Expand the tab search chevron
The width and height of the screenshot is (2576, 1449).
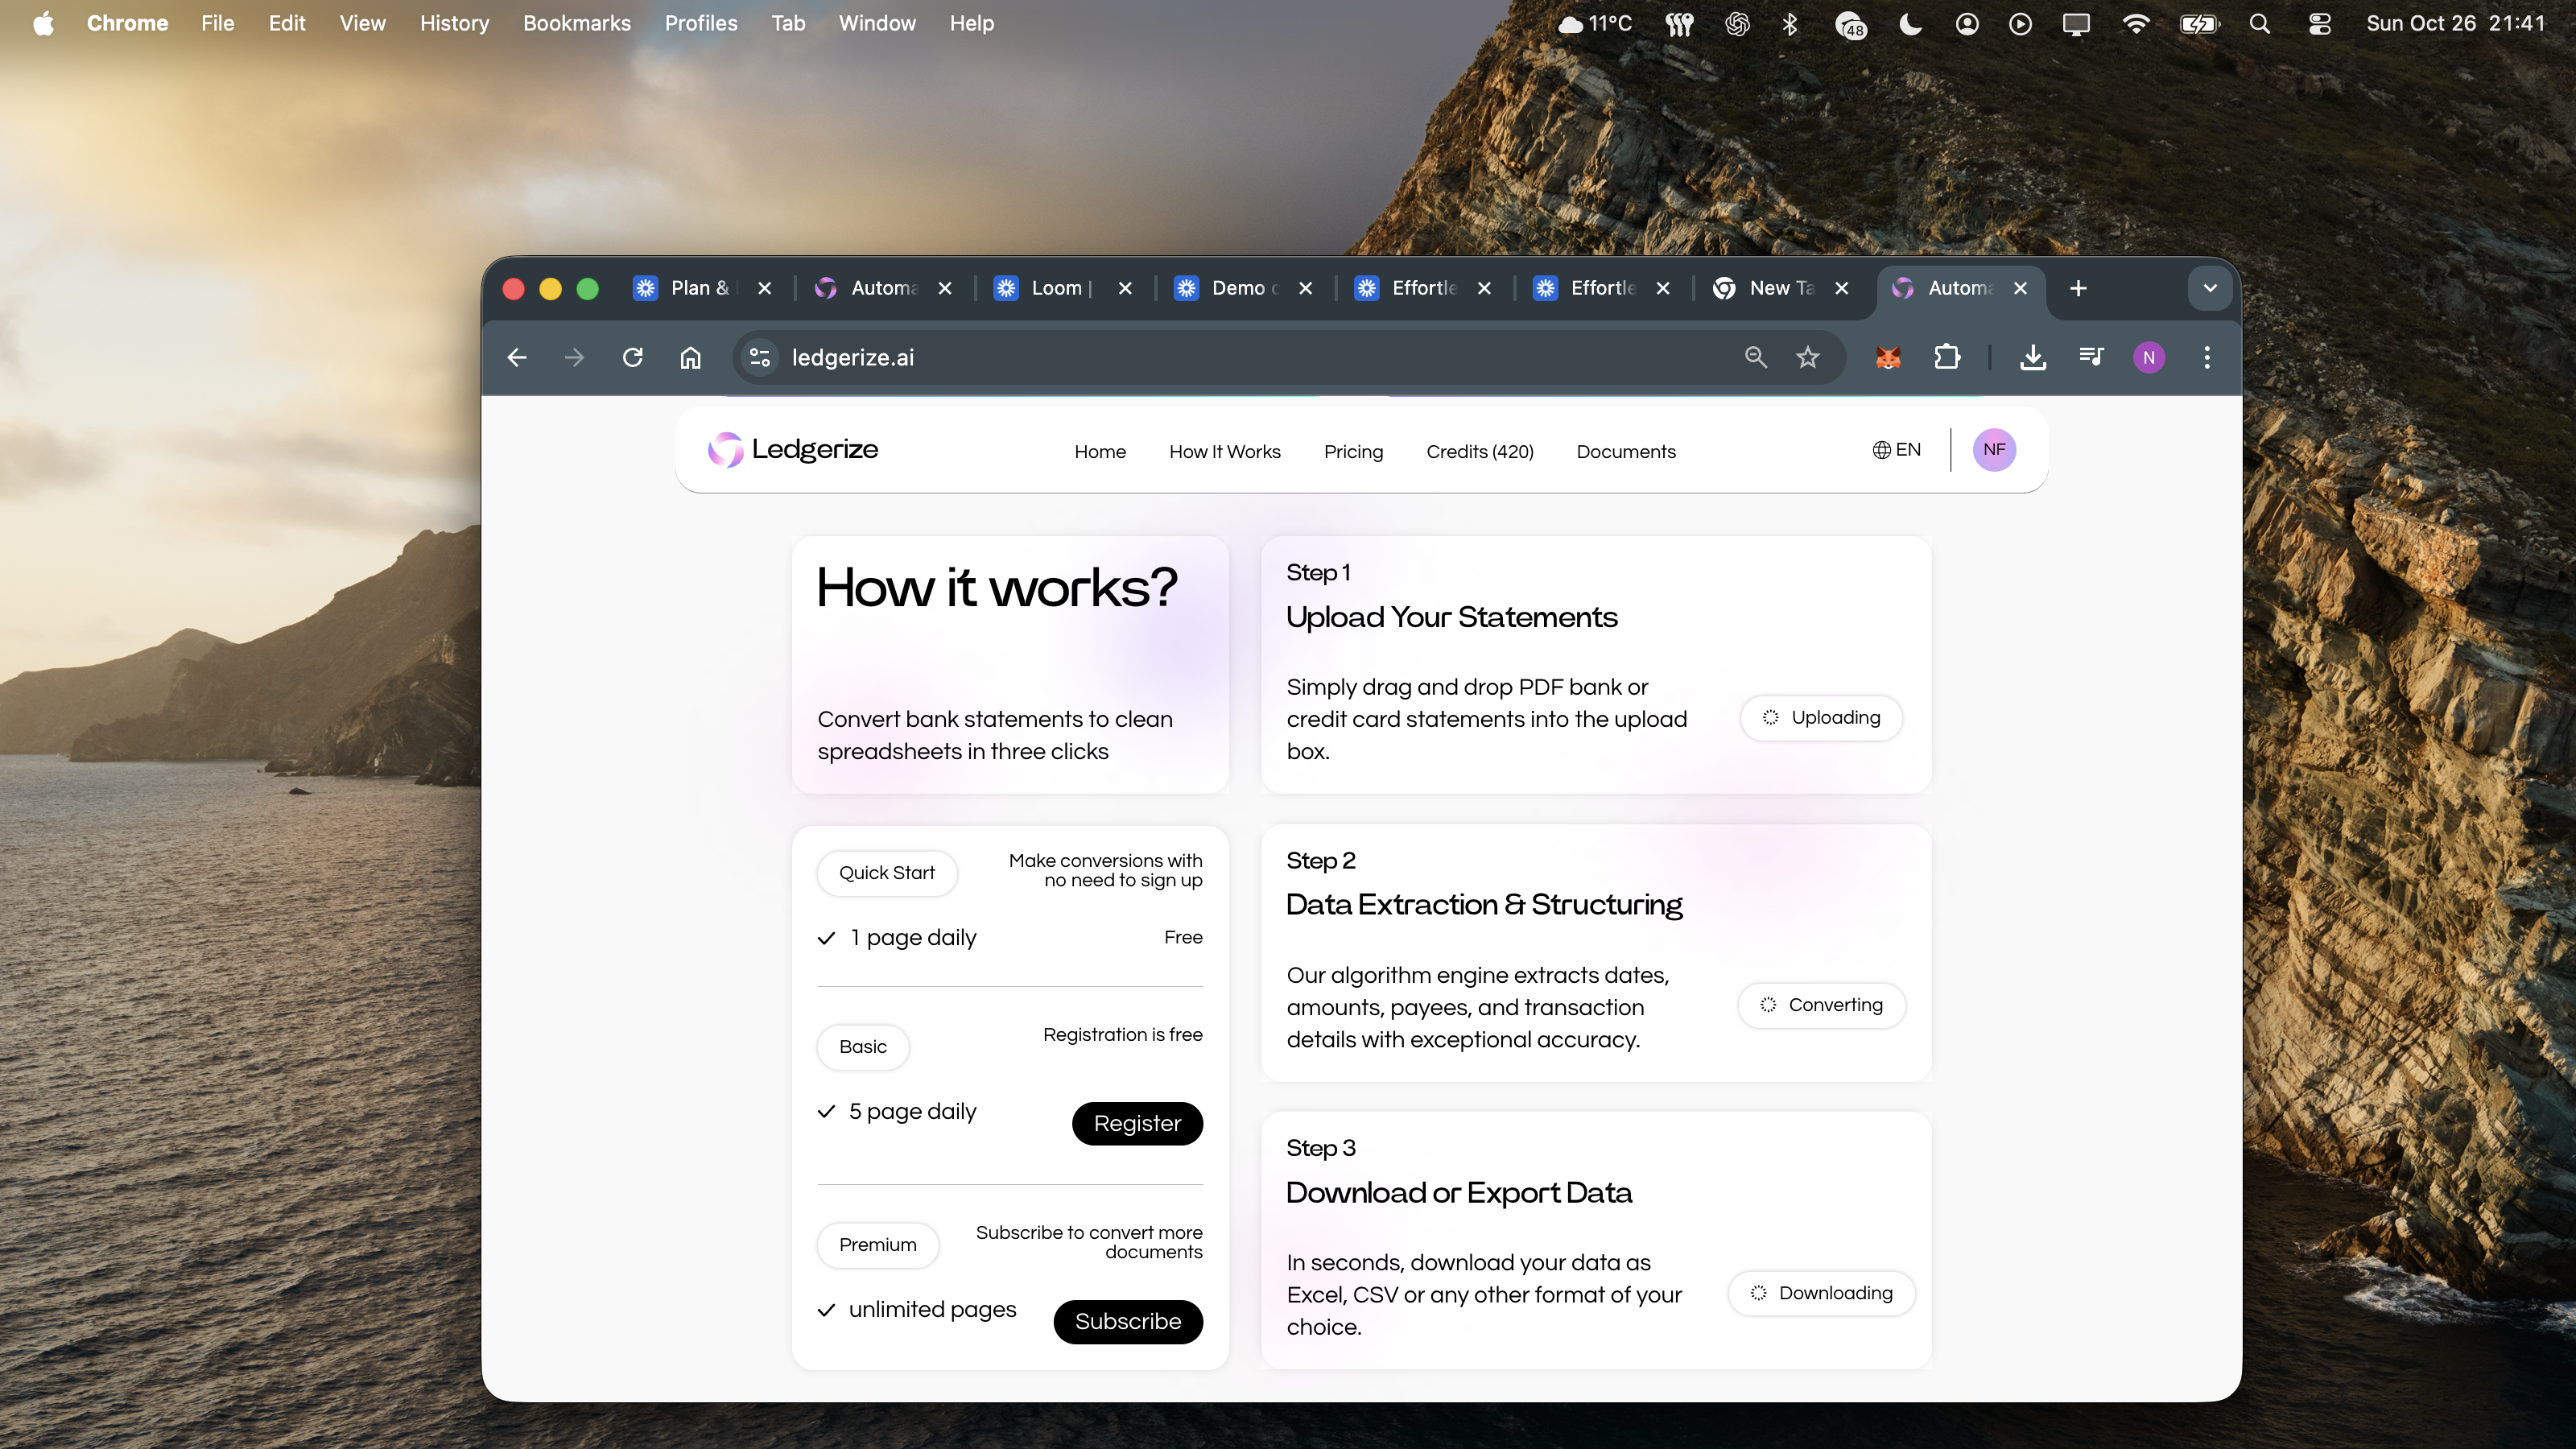(2209, 288)
